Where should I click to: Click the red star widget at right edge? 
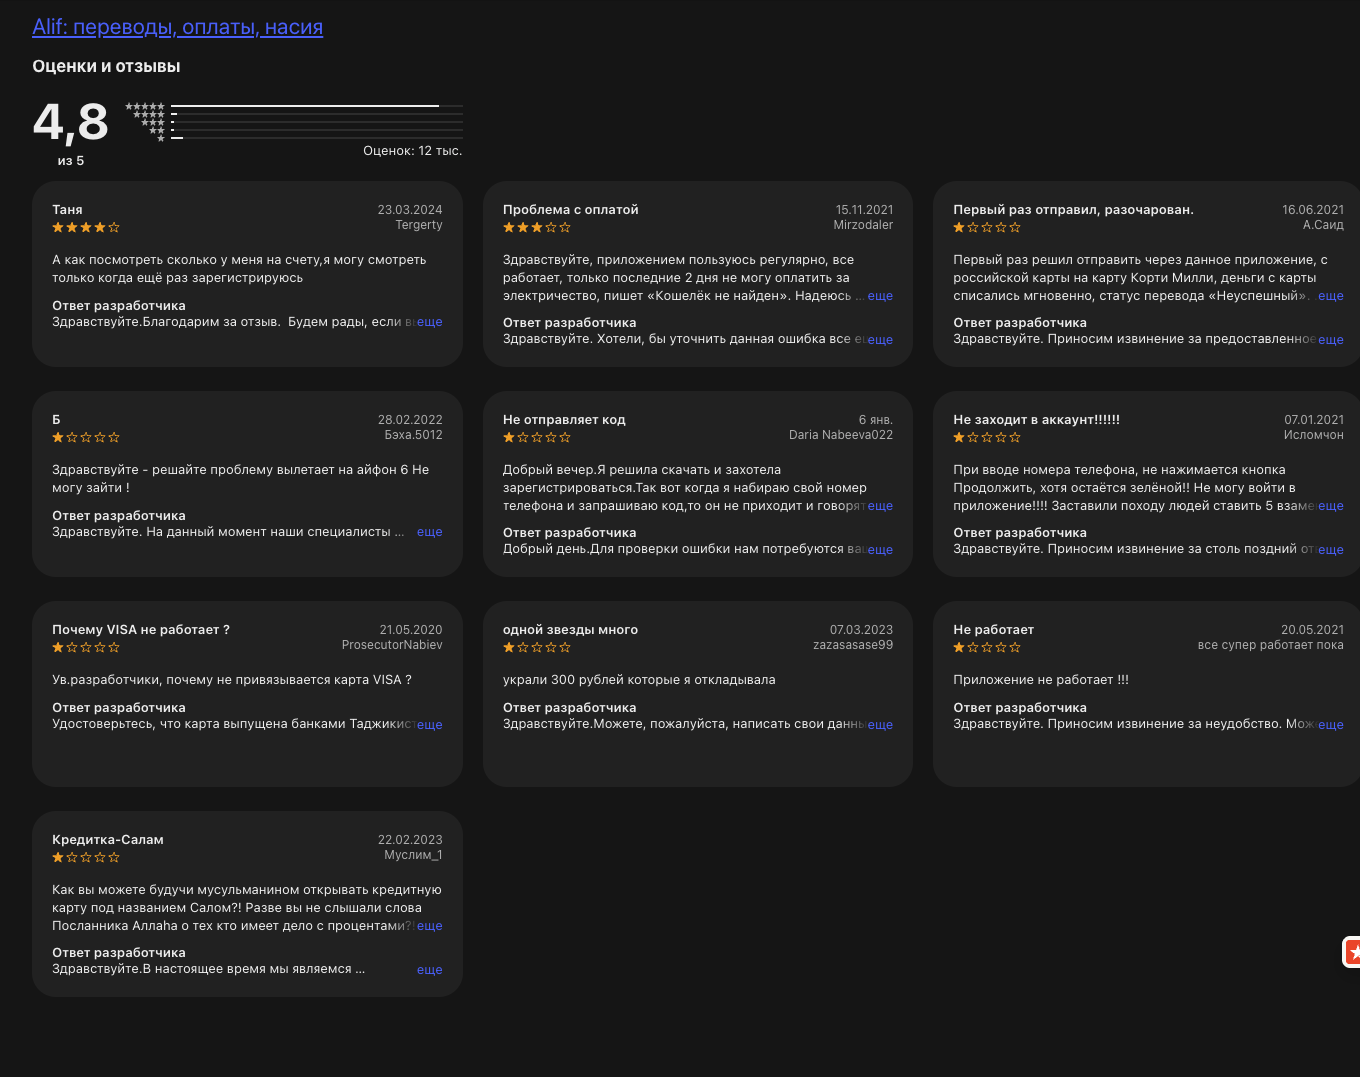pos(1351,953)
